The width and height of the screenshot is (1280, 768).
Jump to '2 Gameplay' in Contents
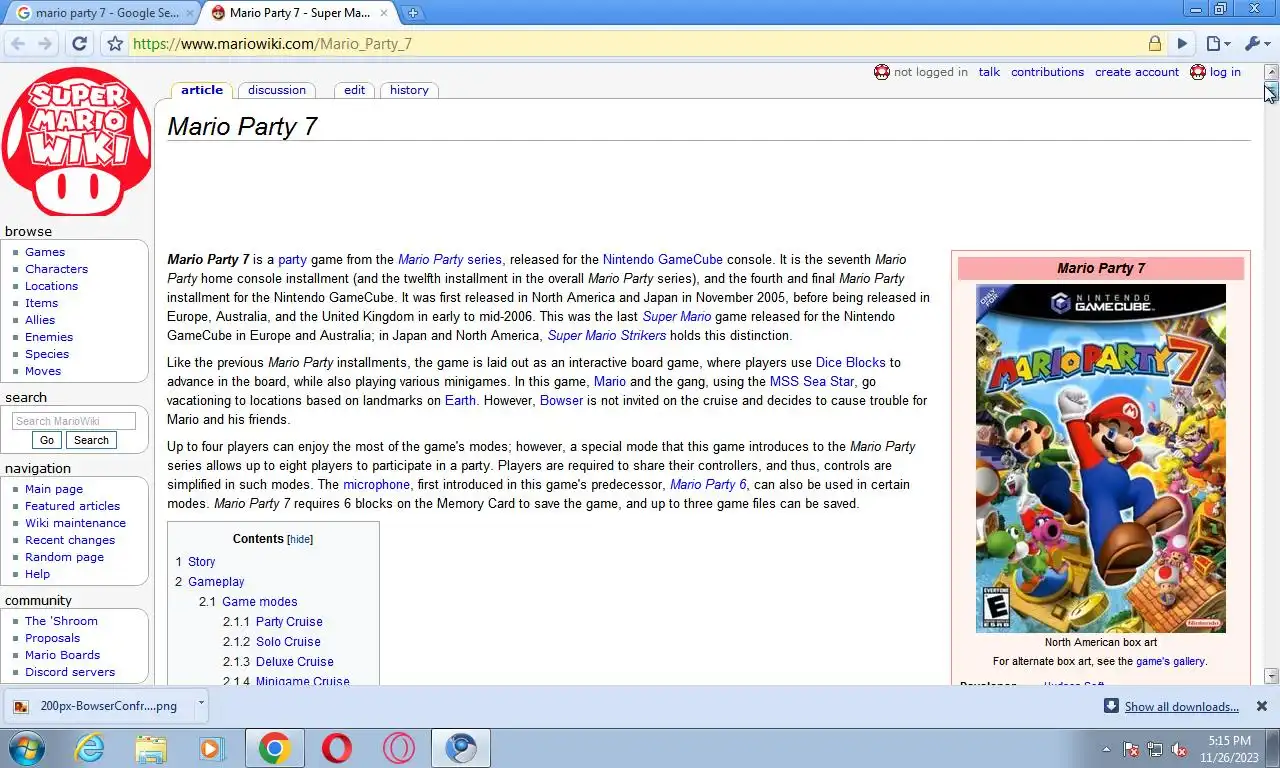pos(209,582)
